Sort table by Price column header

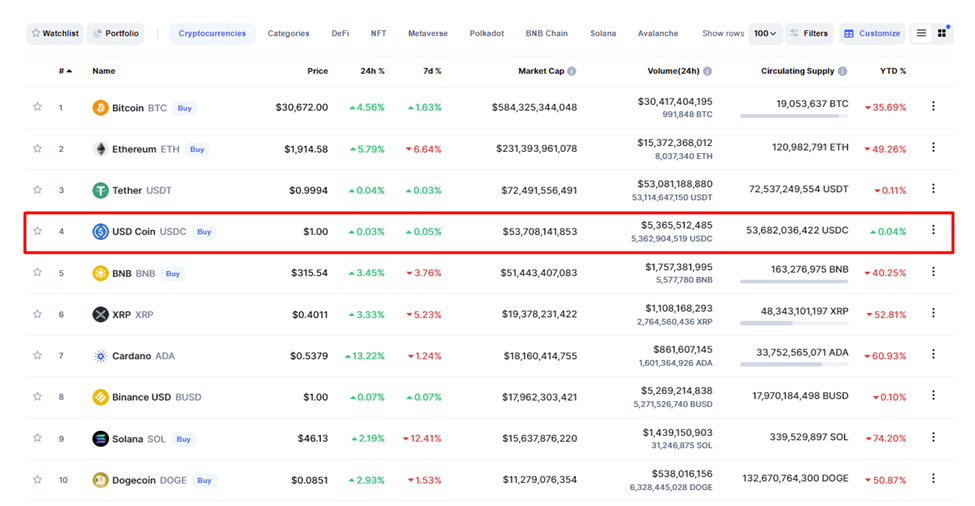pos(317,71)
